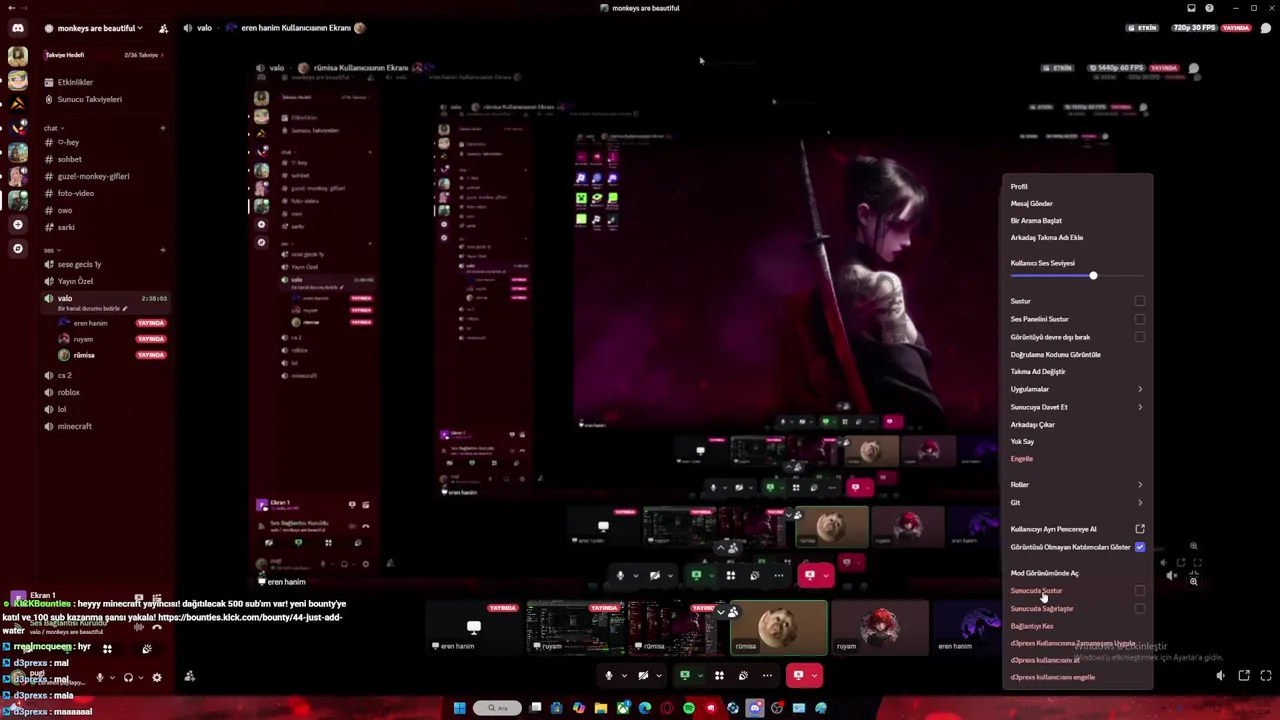The image size is (1280, 720).
Task: Pop out the stream to separate window
Action: pyautogui.click(x=1244, y=676)
